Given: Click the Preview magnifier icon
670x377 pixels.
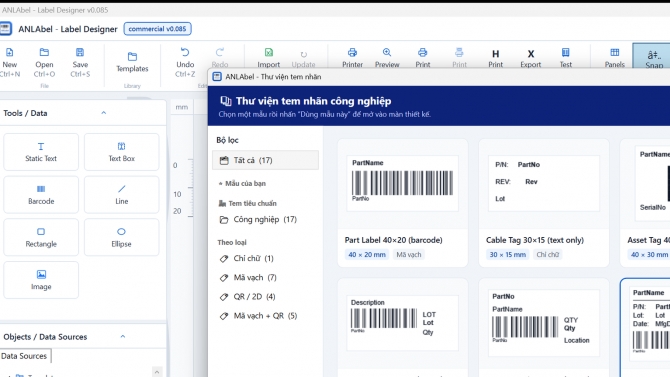Looking at the screenshot, I should click(x=387, y=52).
